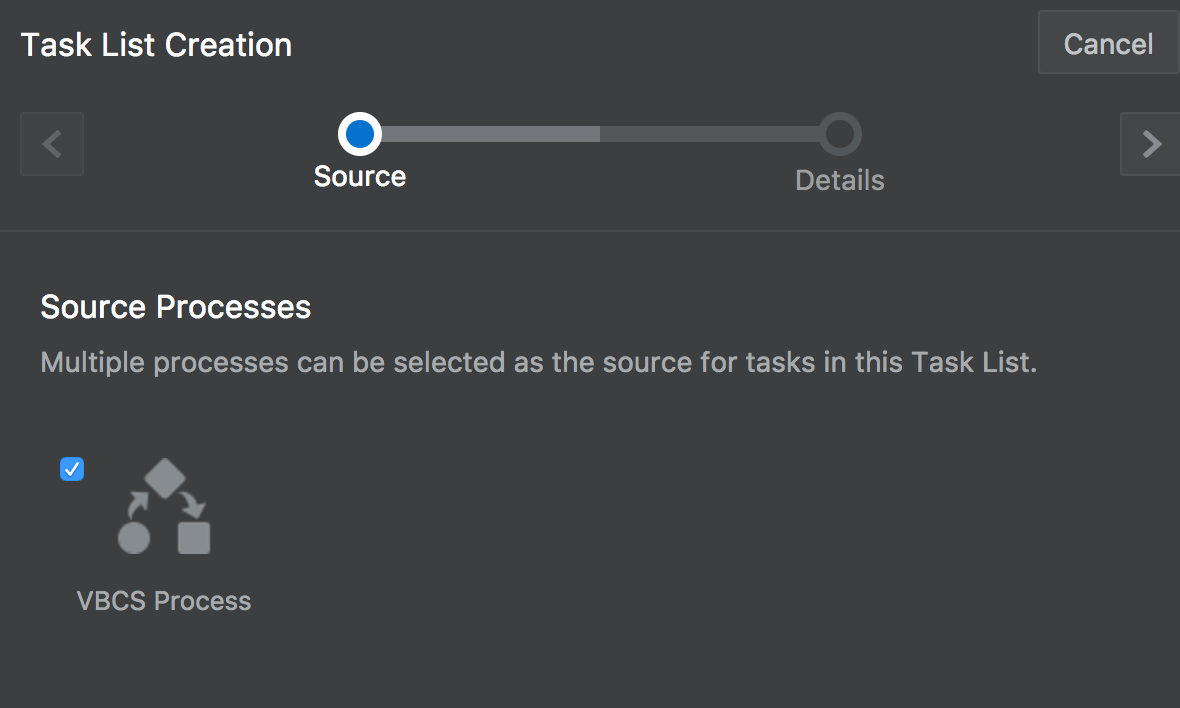Select the hollow Details step circle
Viewport: 1180px width, 708px height.
coord(840,134)
